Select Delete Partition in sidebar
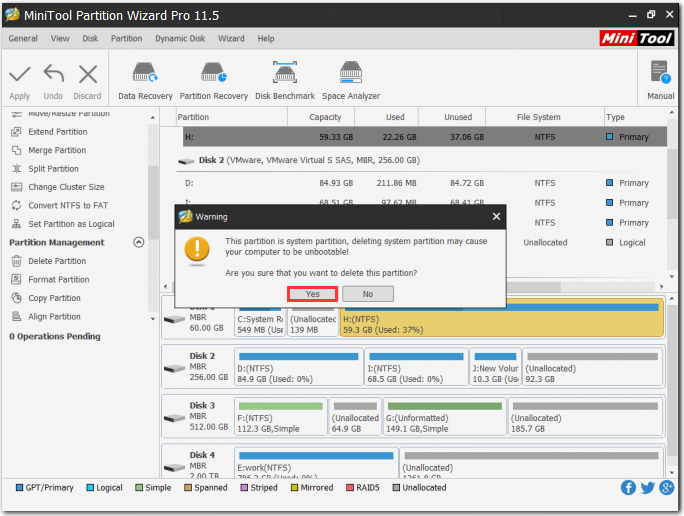This screenshot has width=684, height=516. [x=57, y=261]
